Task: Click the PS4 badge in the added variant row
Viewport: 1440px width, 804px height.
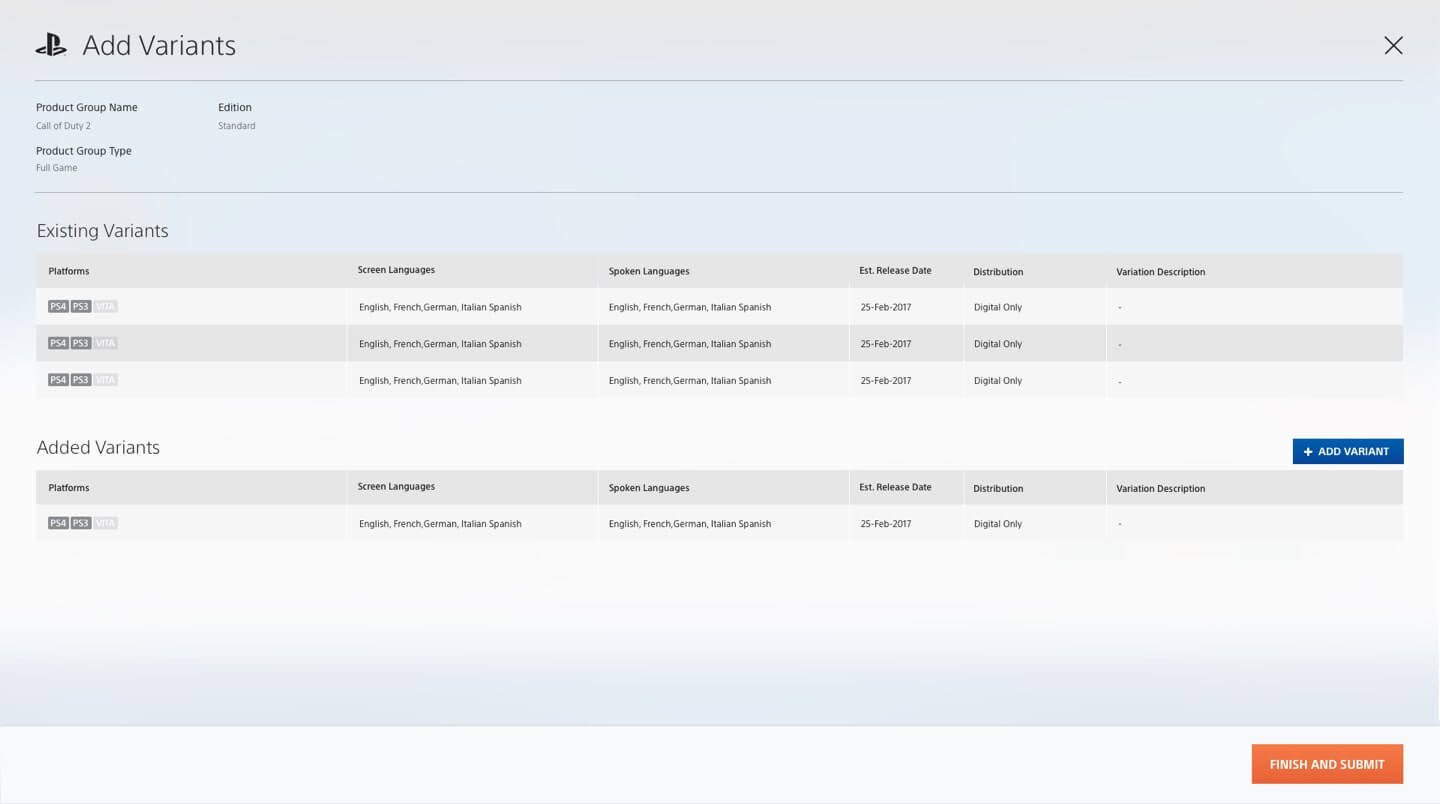Action: (58, 523)
